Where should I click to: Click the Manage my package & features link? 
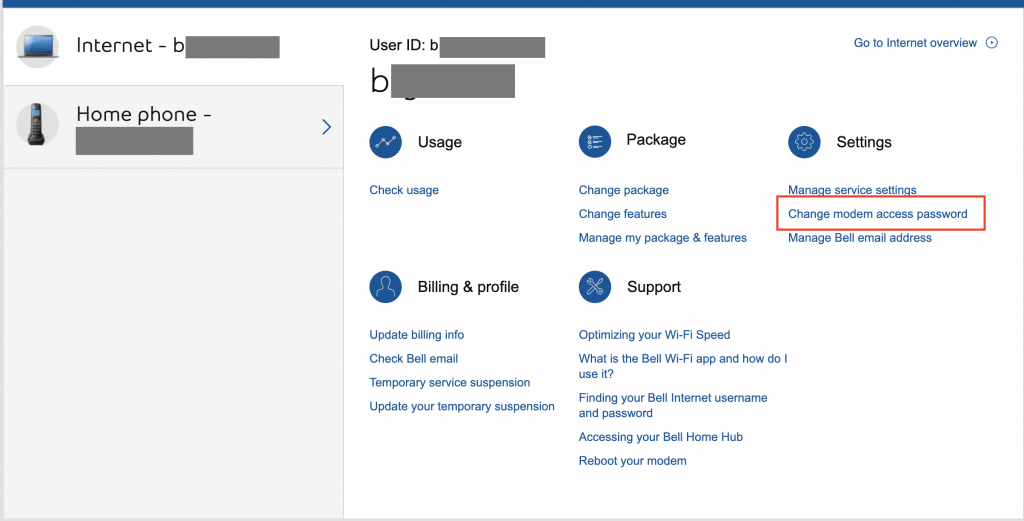[x=662, y=238]
